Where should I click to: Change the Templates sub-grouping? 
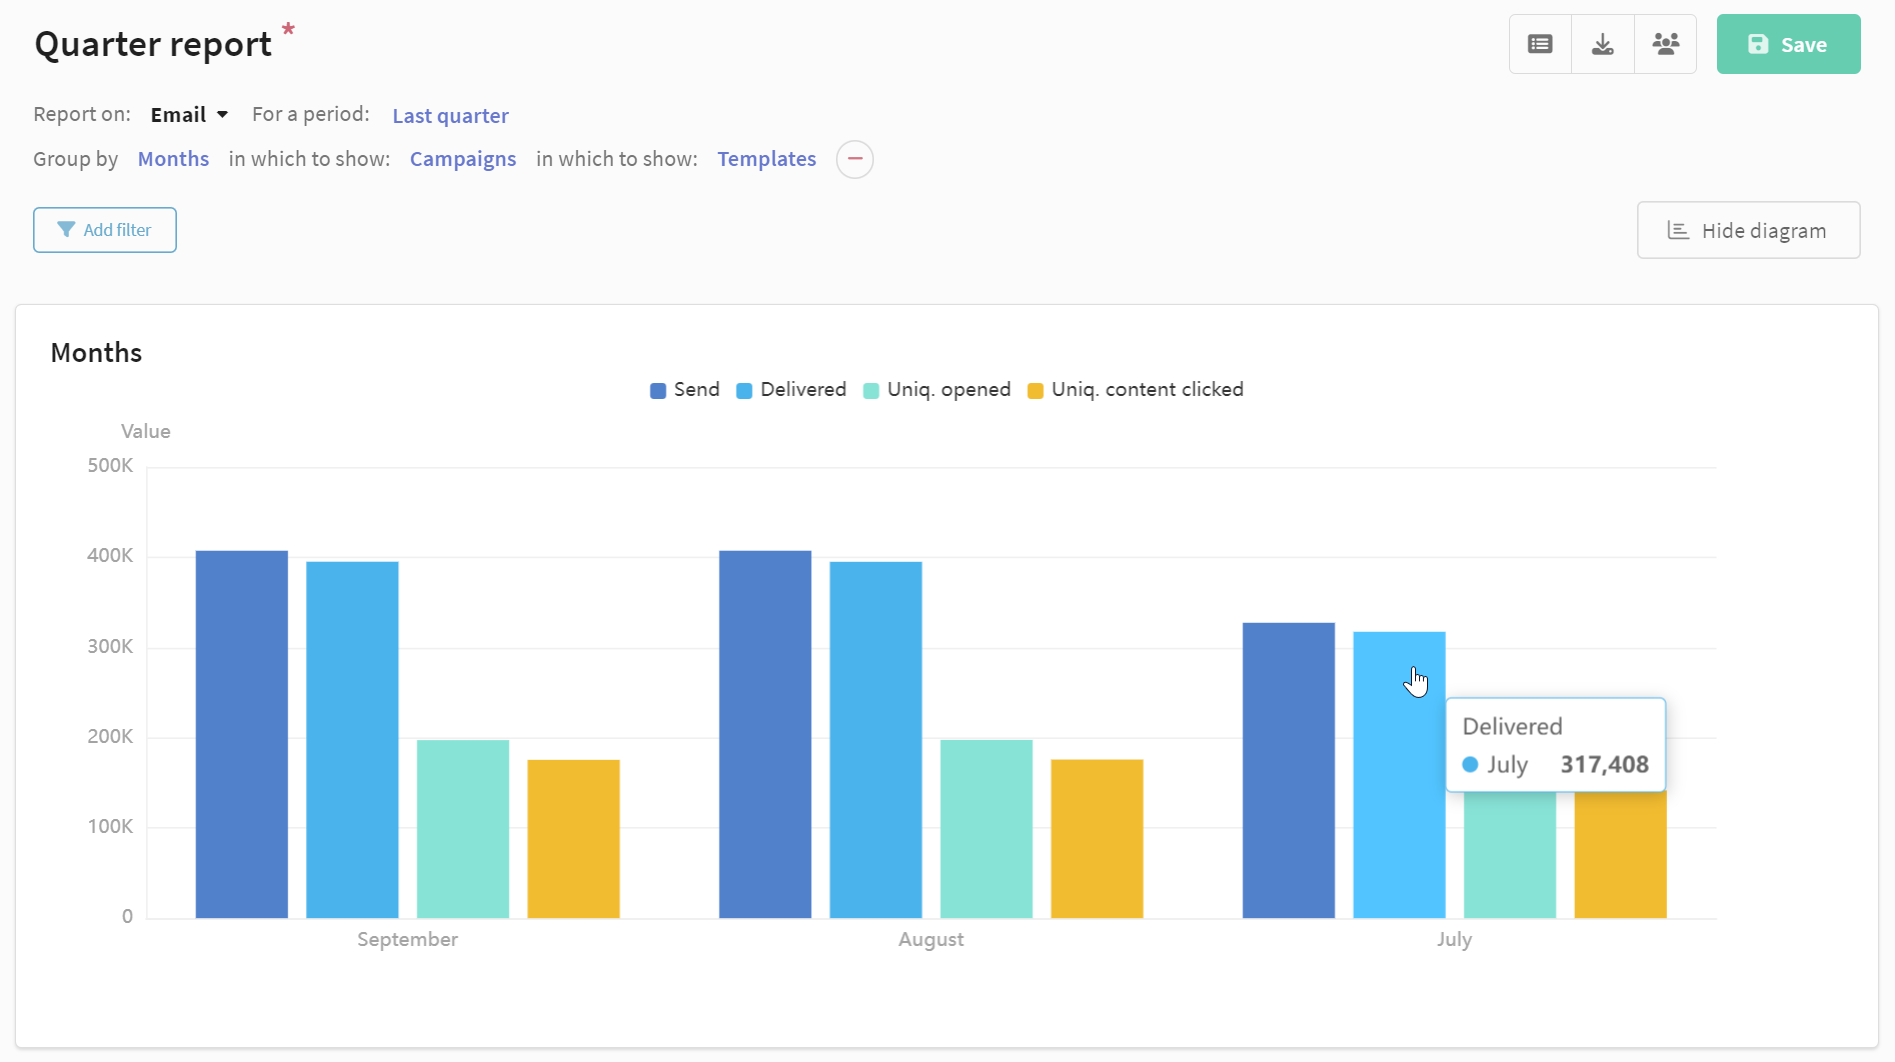click(x=767, y=159)
